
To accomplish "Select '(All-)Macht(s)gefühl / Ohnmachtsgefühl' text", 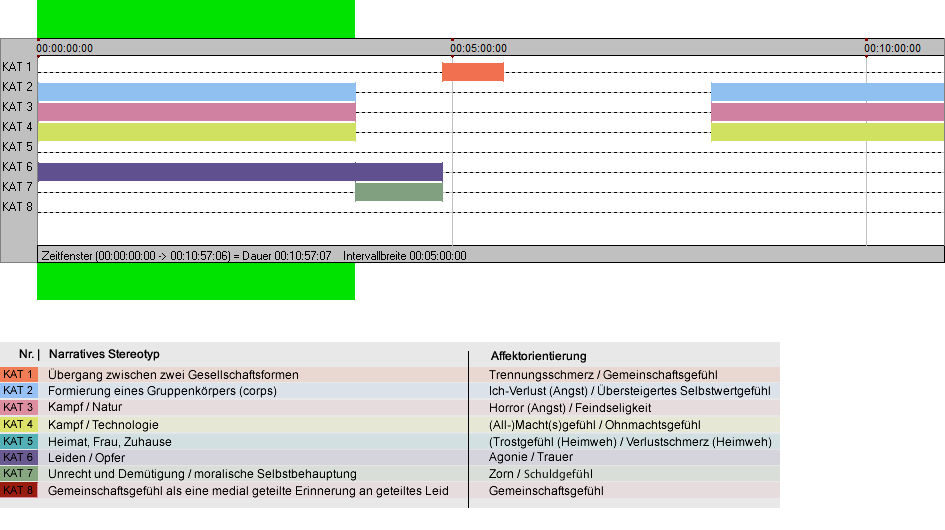I will tap(595, 425).
